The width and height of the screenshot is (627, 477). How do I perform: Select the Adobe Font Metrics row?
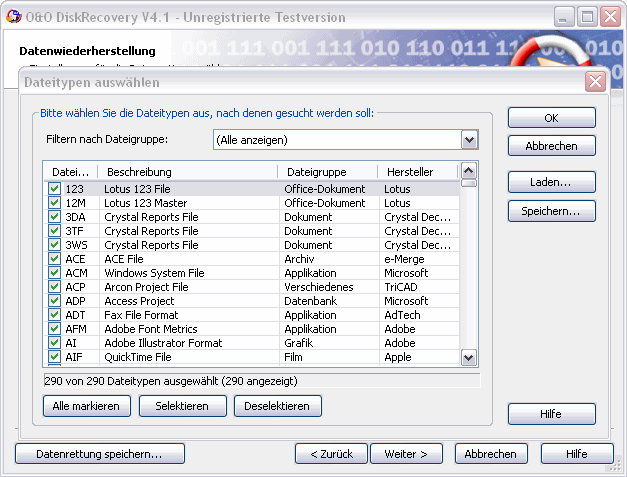[151, 329]
